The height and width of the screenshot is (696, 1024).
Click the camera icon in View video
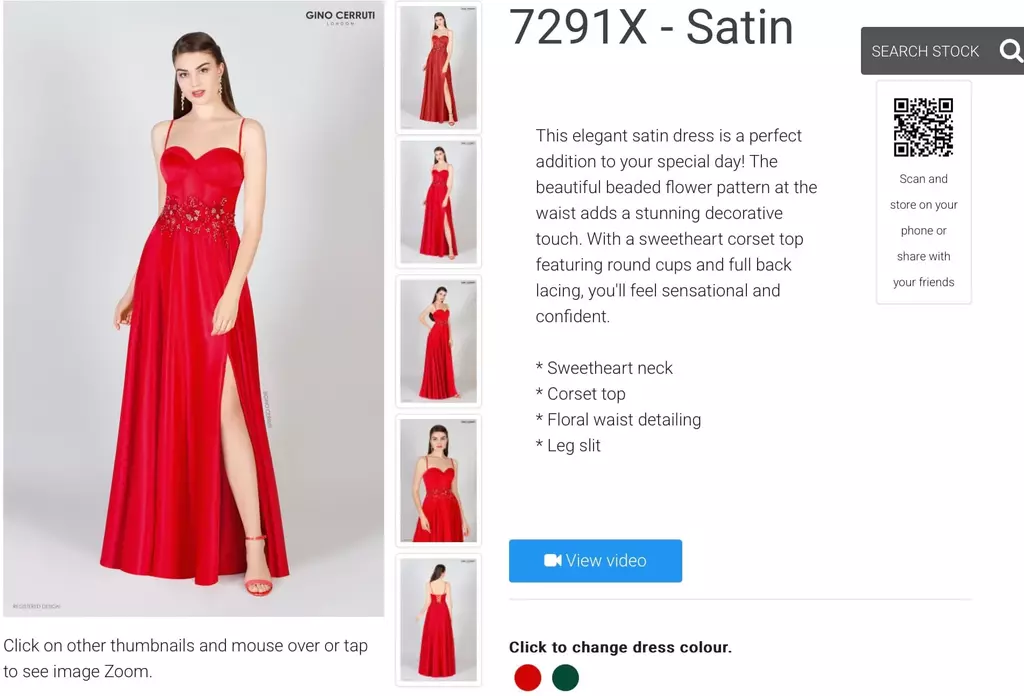pyautogui.click(x=552, y=560)
